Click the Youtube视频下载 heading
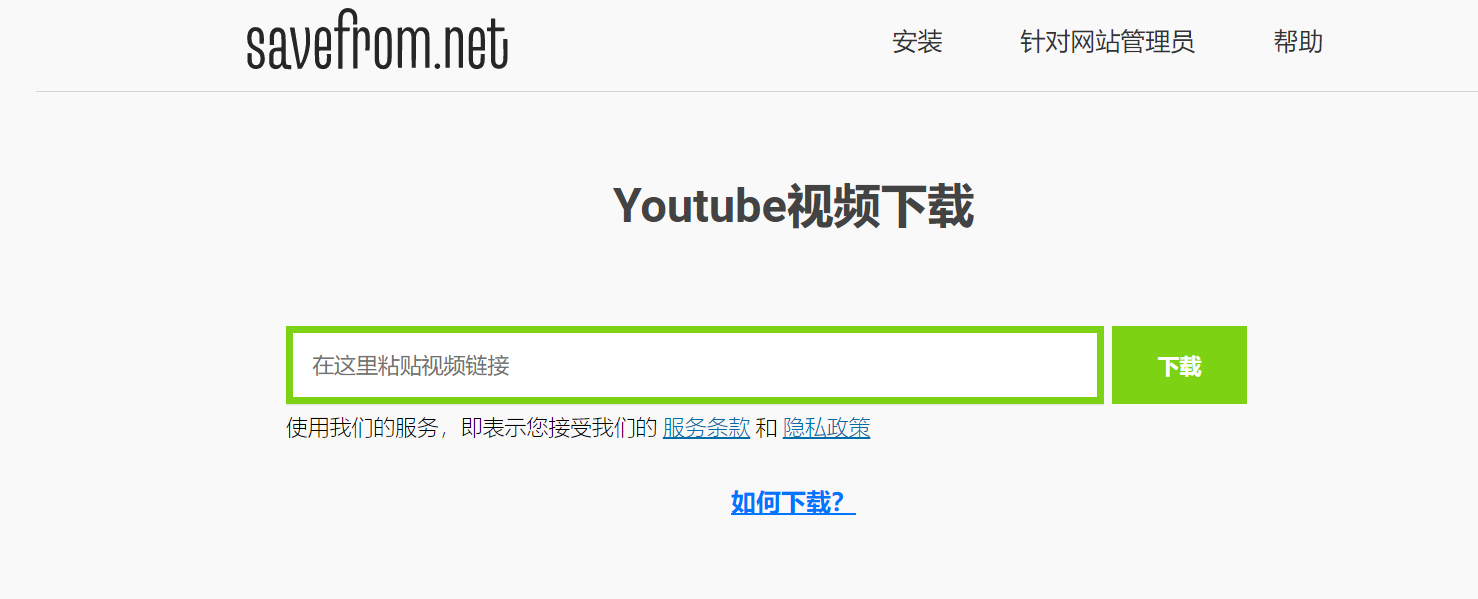The image size is (1478, 599). point(793,207)
